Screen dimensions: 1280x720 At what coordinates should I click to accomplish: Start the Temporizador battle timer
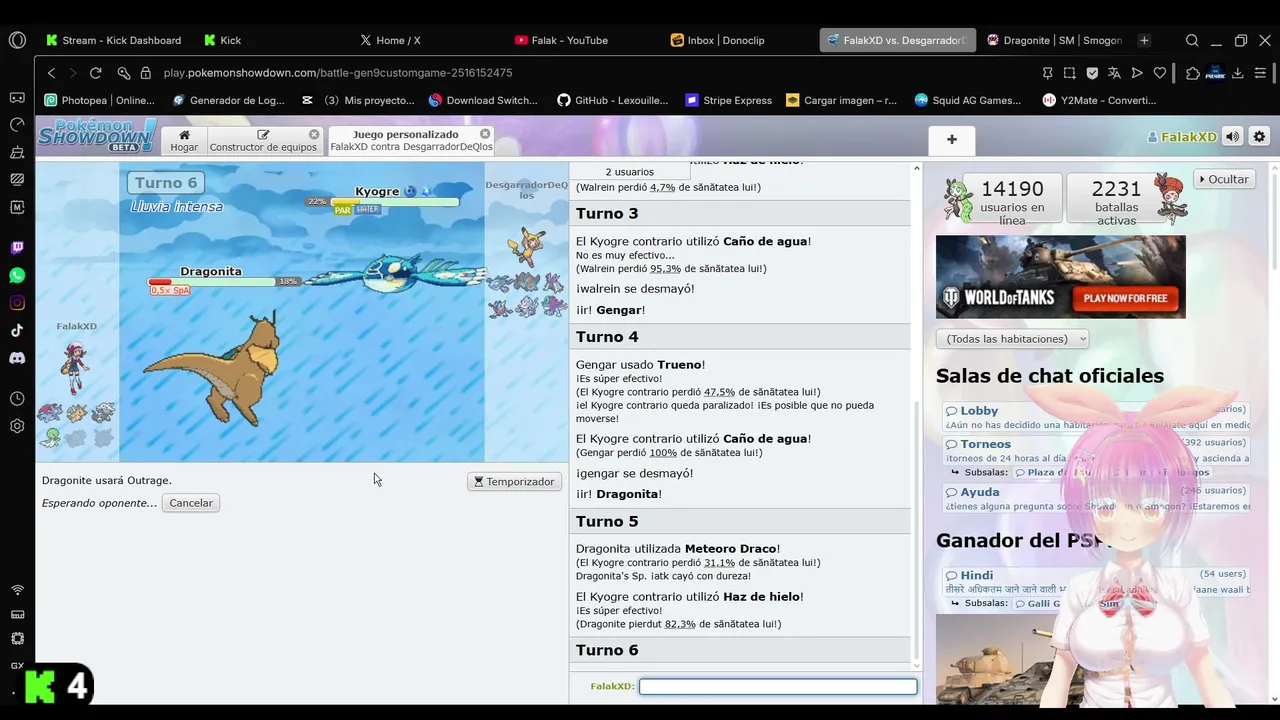514,482
